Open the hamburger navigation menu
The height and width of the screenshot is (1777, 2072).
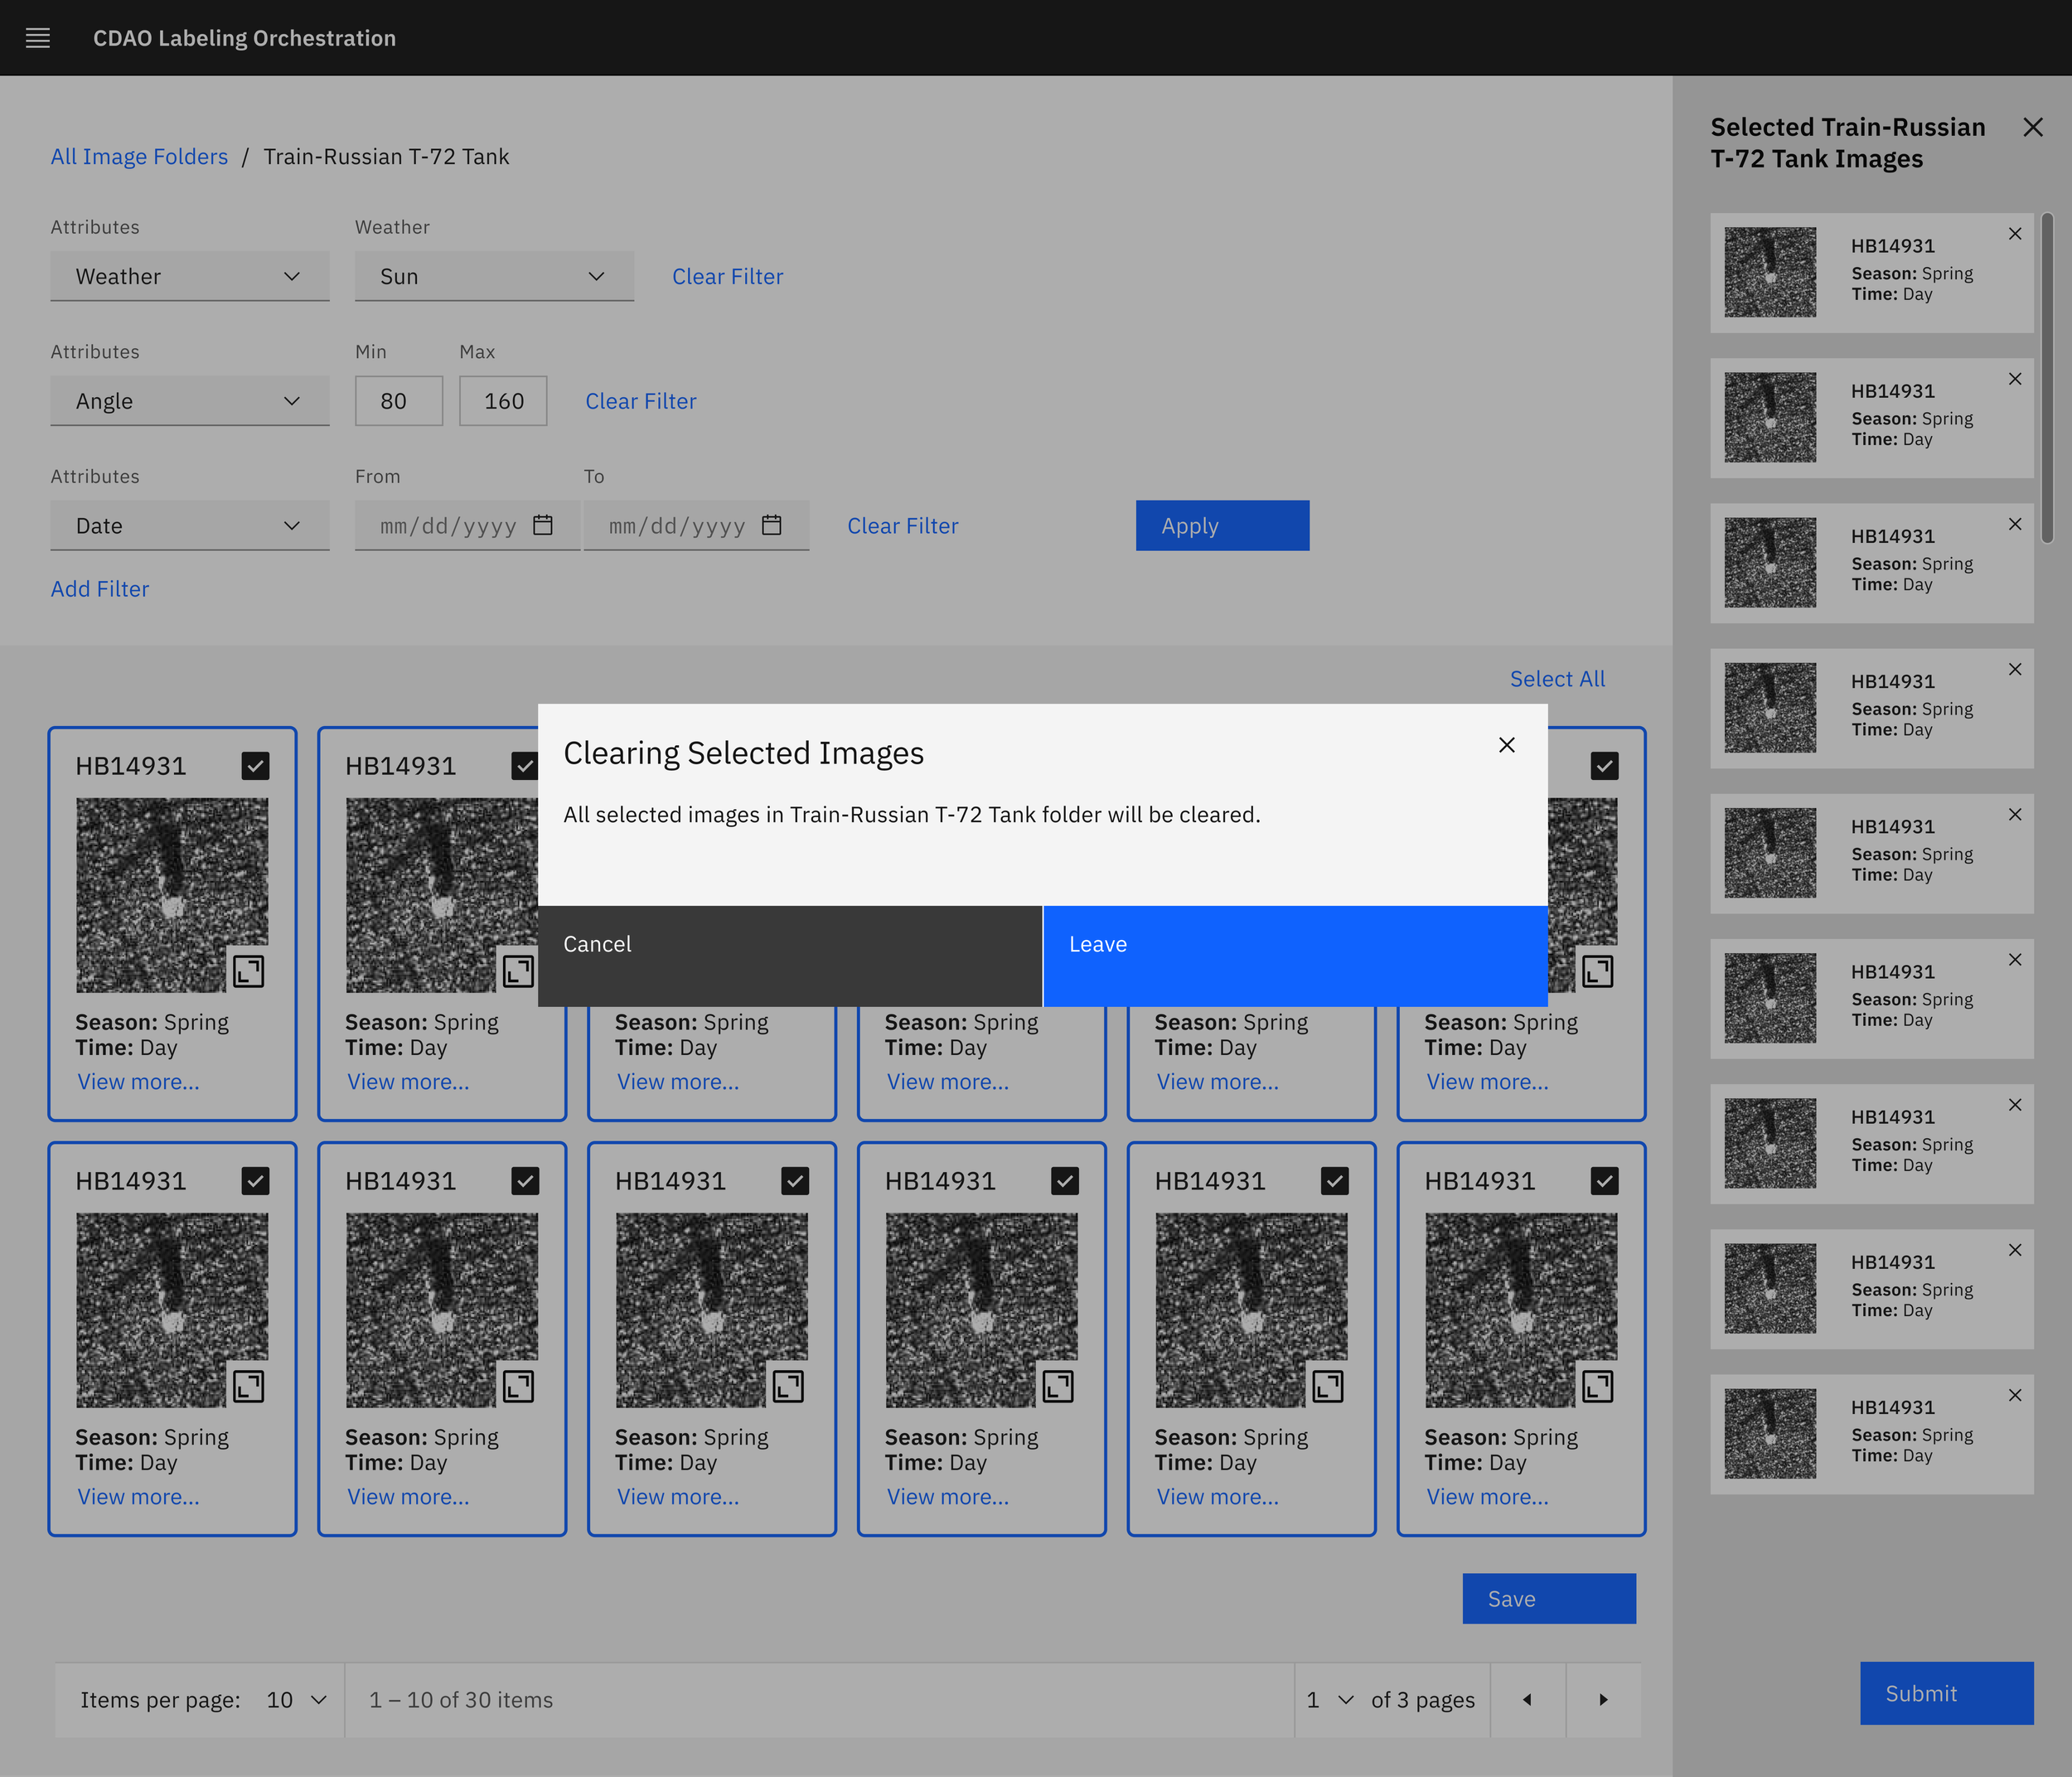[38, 38]
